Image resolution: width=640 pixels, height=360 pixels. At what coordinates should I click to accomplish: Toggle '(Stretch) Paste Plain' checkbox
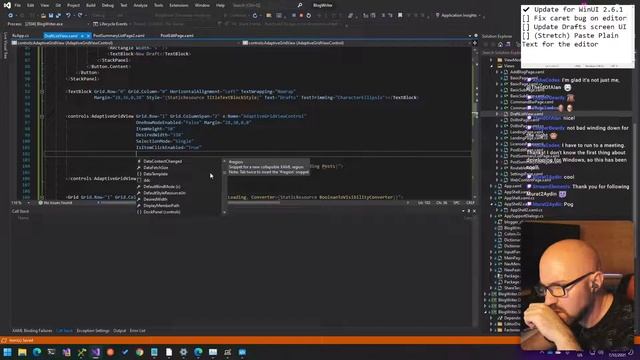point(526,36)
